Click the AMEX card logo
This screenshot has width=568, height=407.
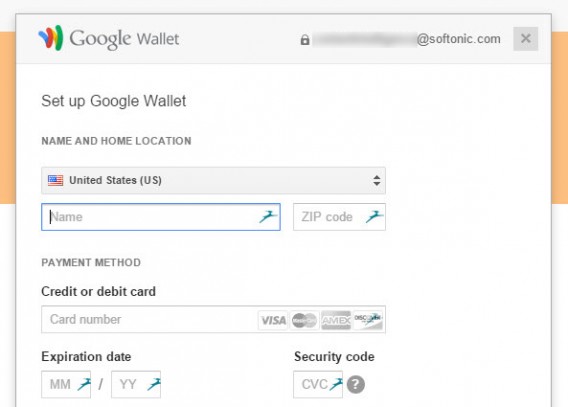click(x=336, y=320)
